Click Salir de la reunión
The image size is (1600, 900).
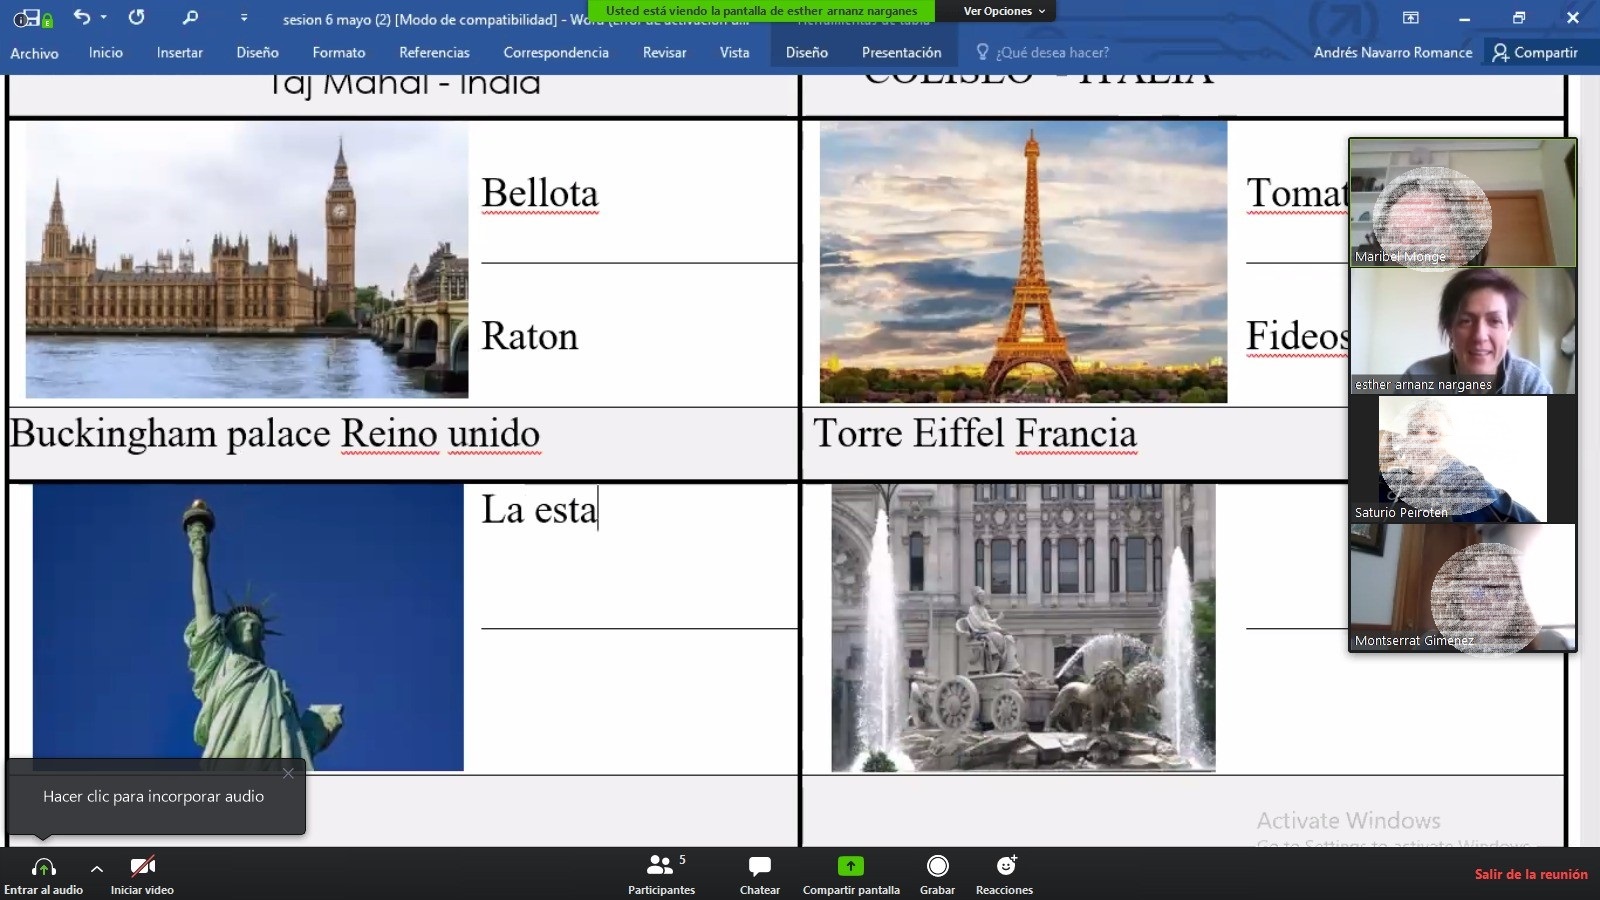coord(1530,874)
